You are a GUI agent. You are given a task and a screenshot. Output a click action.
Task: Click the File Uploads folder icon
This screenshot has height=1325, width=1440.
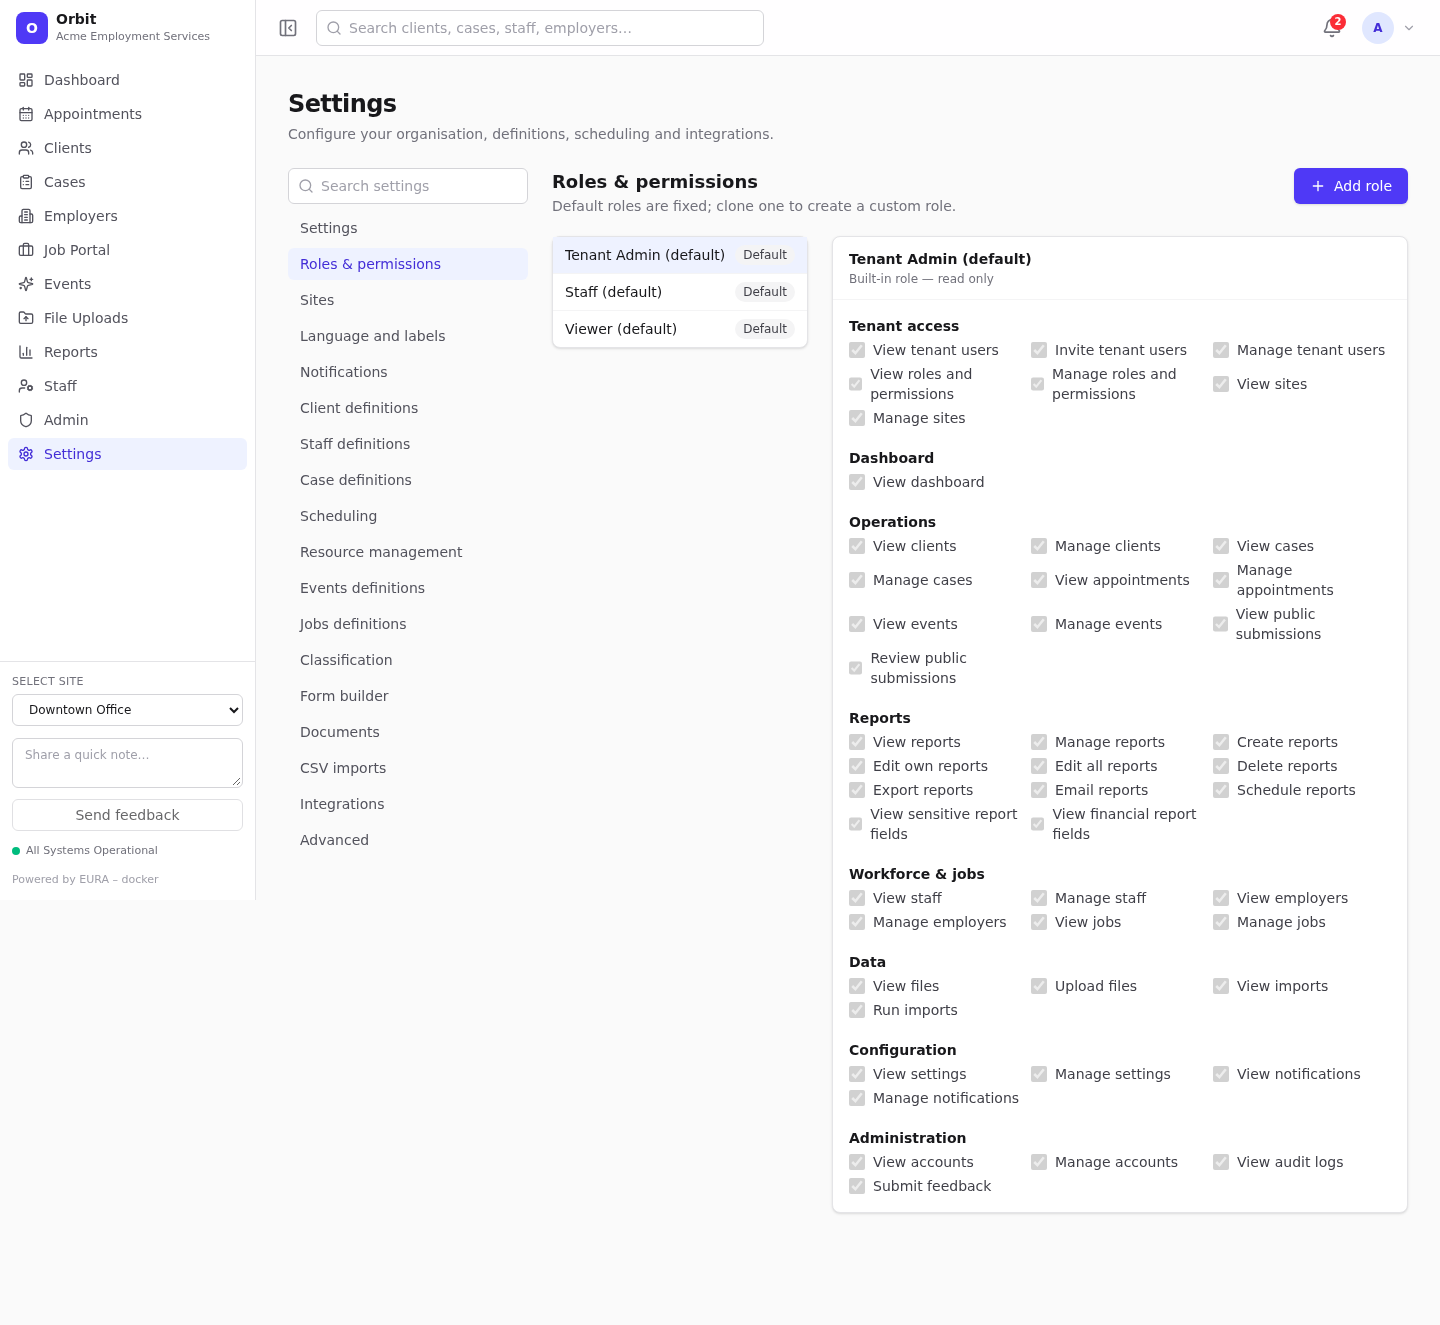click(x=26, y=318)
